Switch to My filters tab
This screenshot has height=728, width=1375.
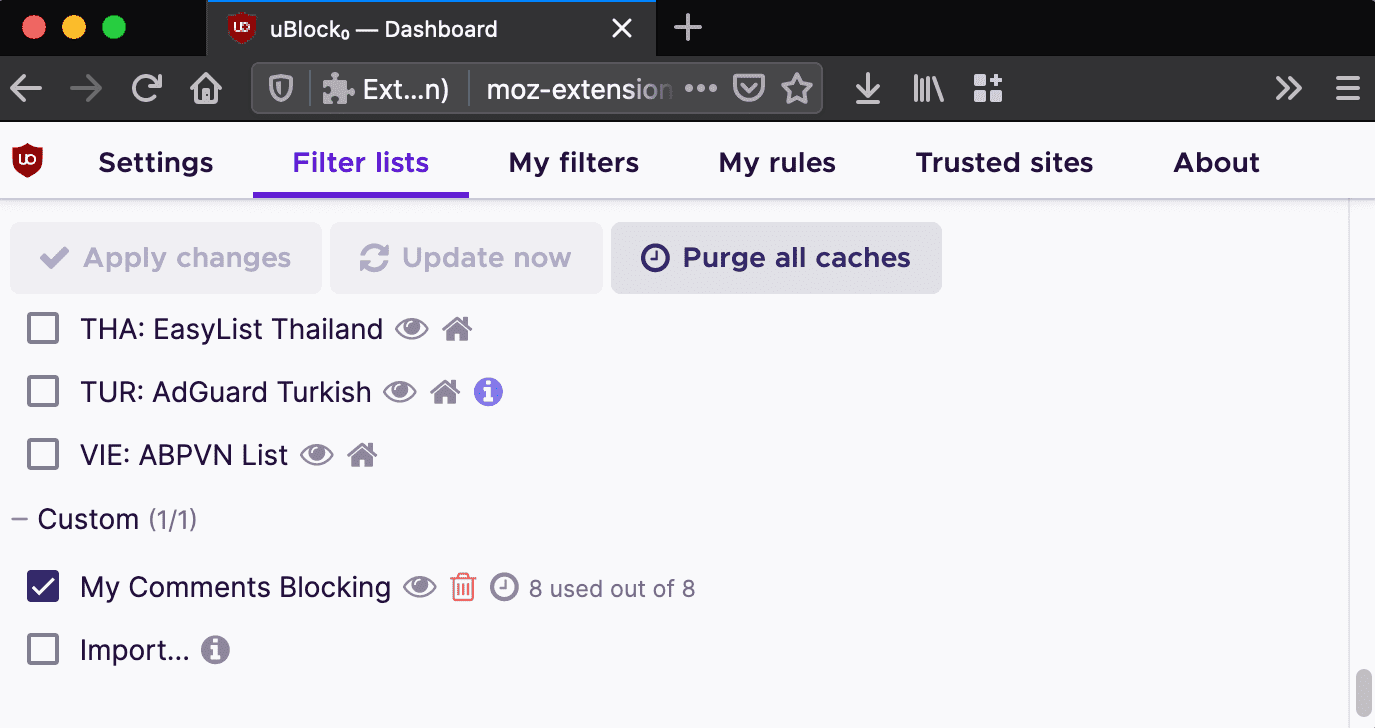point(574,162)
